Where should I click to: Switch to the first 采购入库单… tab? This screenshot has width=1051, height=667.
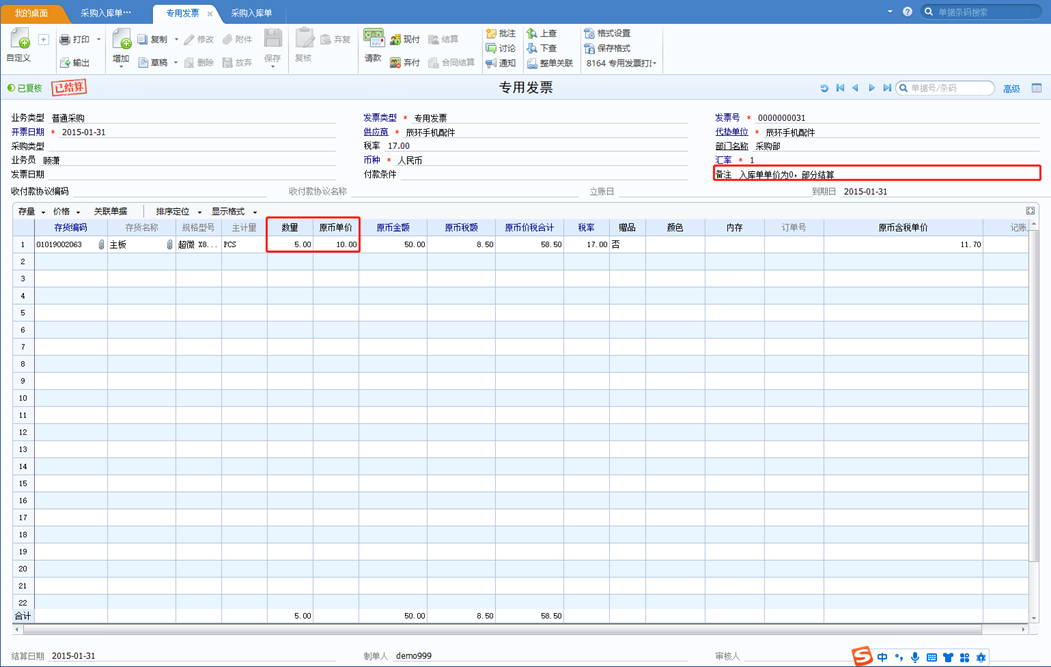(x=106, y=13)
